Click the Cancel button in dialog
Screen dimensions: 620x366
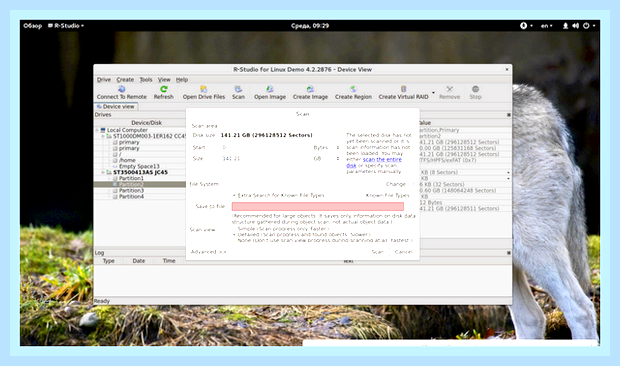(404, 252)
